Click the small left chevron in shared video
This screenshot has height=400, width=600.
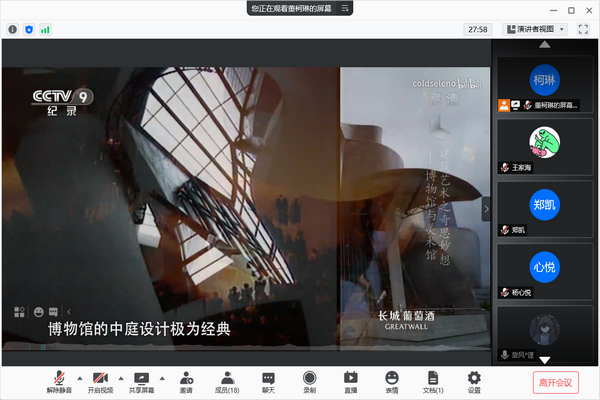69,312
